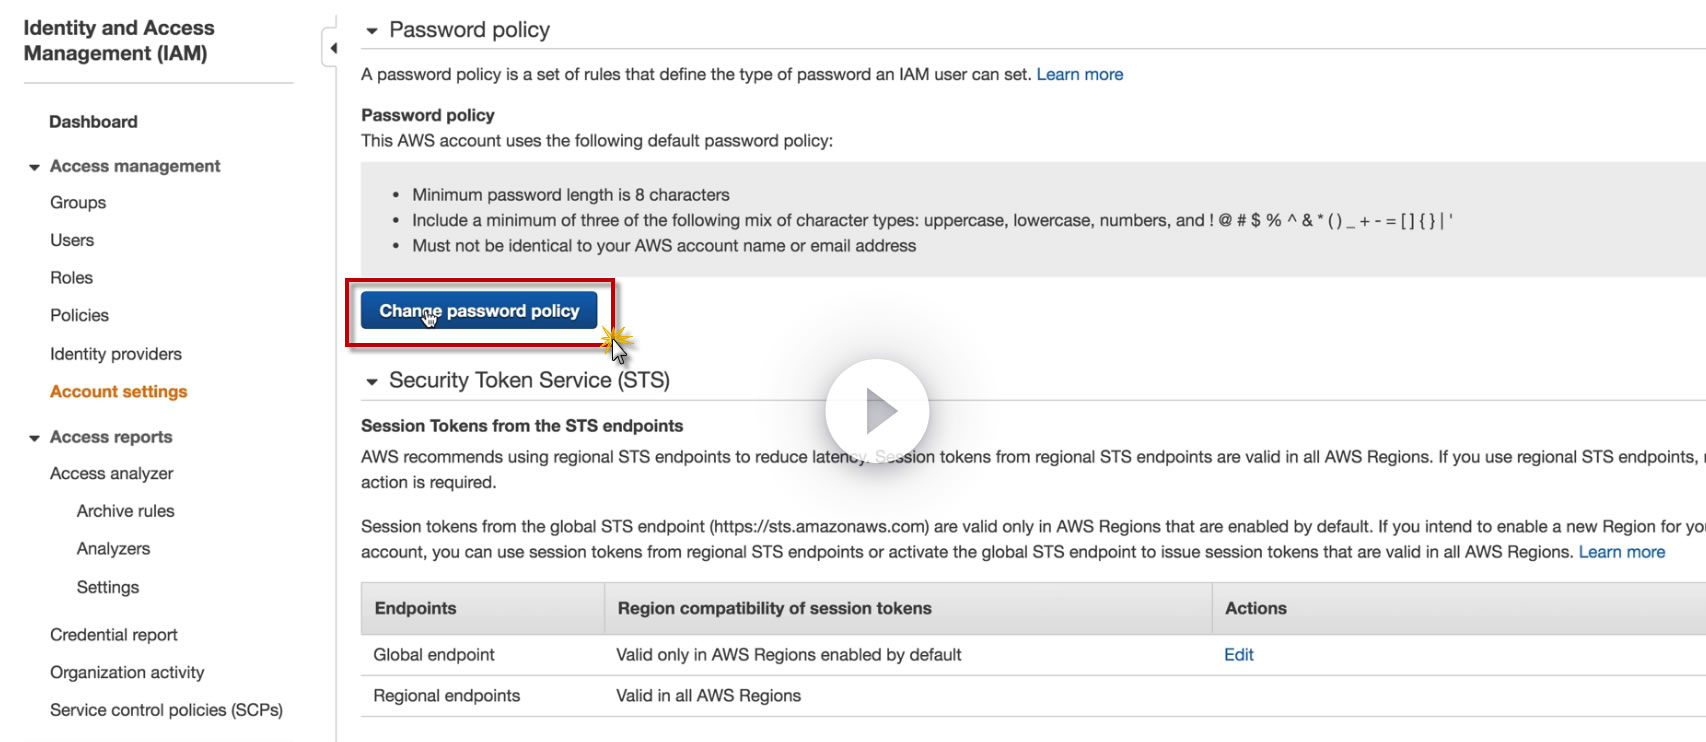Open Archive rules under Access analyzer
Image resolution: width=1706 pixels, height=742 pixels.
click(125, 511)
